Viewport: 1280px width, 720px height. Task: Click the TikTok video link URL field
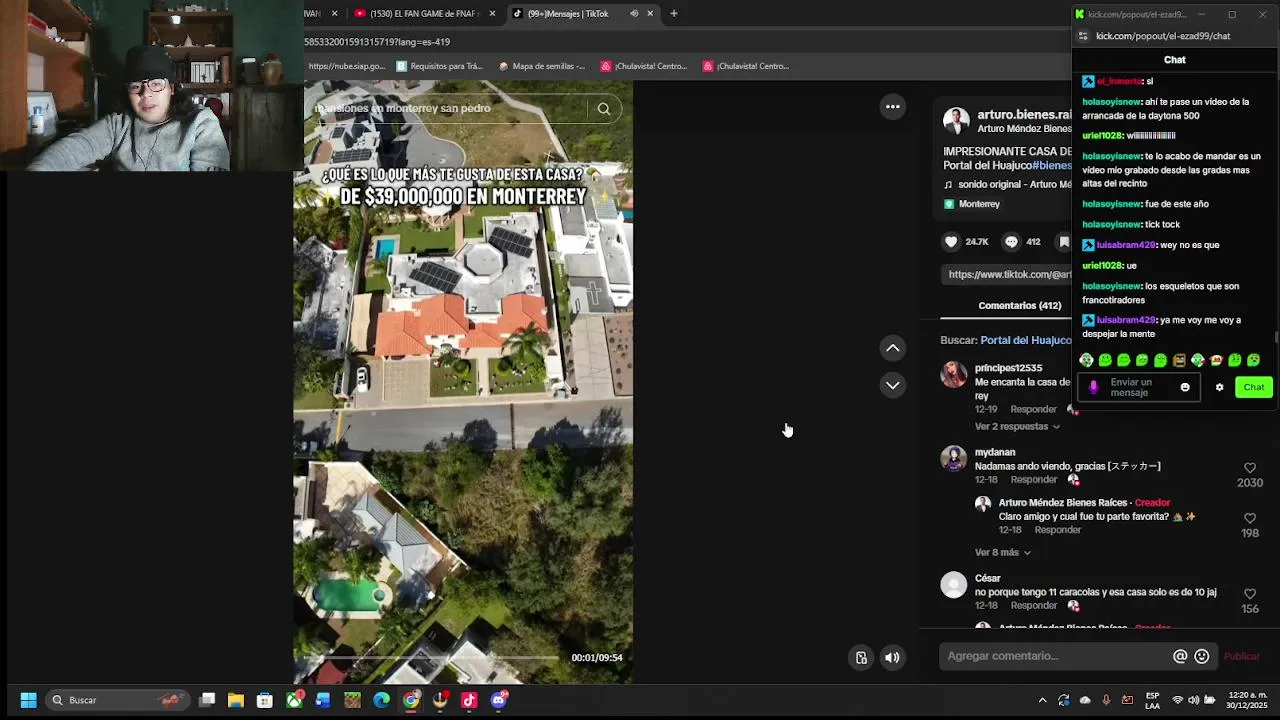tap(1008, 274)
